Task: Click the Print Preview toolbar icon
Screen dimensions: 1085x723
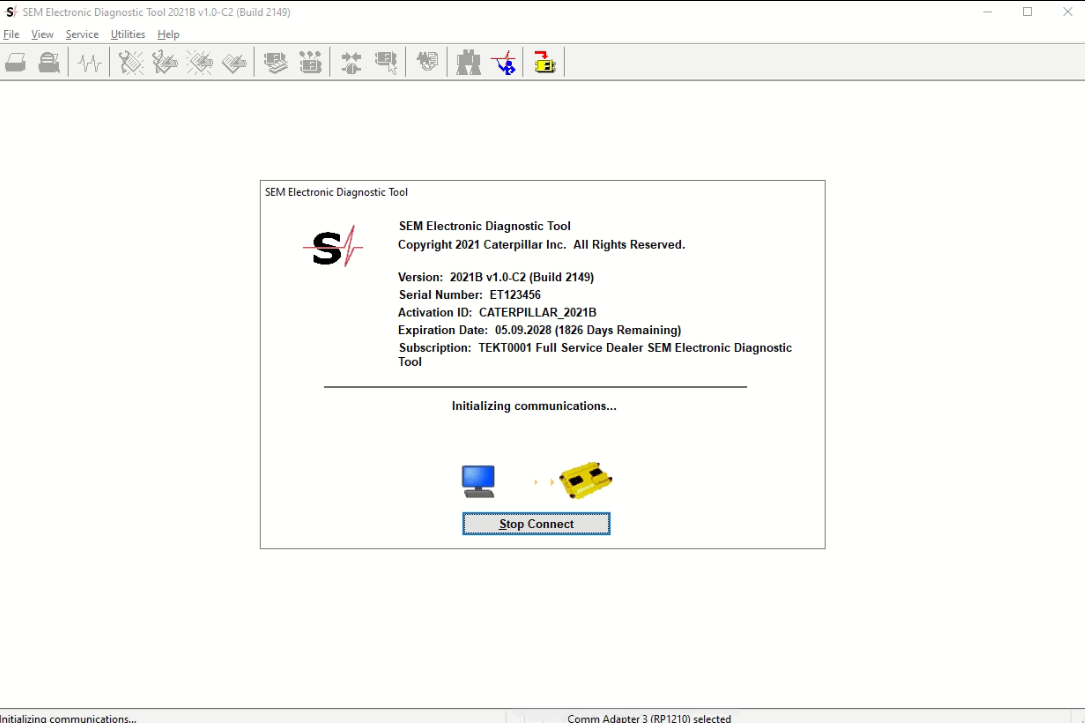Action: (x=49, y=63)
